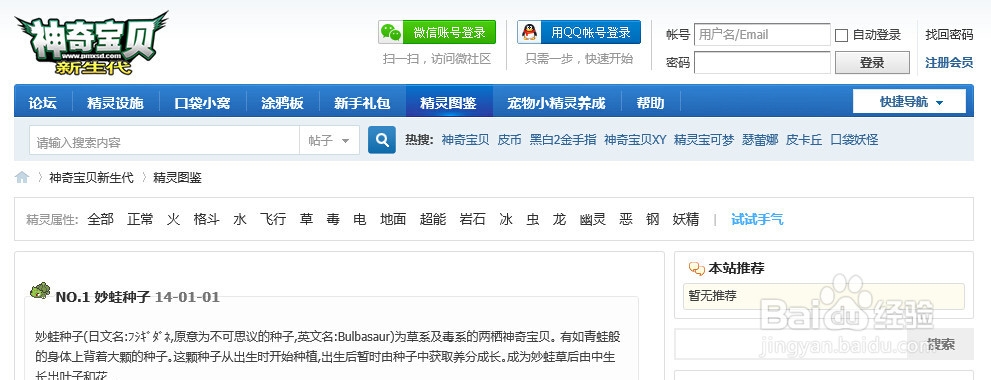
Task: Open the 口袋小窝 nav tab
Action: 202,103
